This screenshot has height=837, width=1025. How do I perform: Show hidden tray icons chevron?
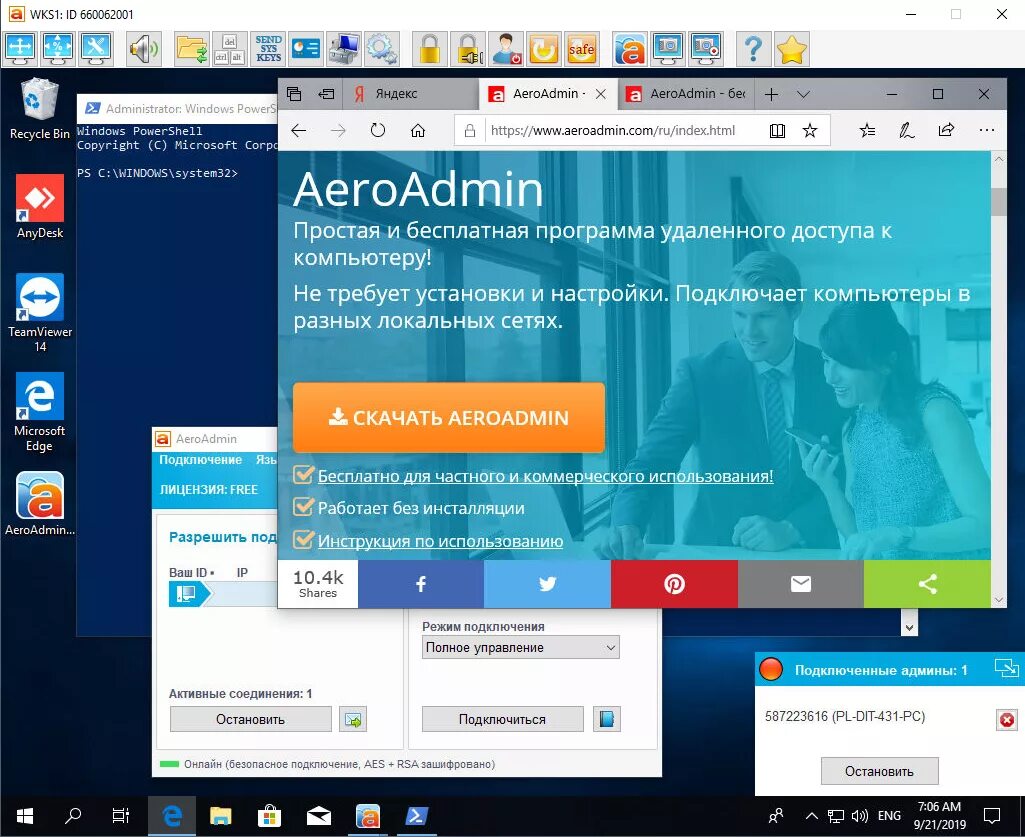[812, 816]
